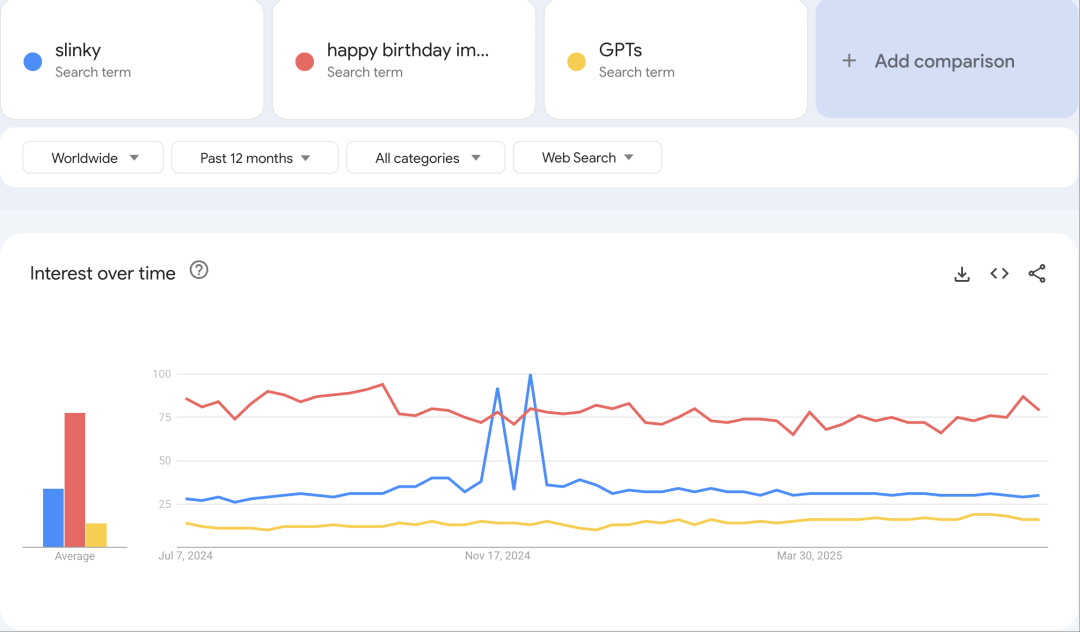Click the plus icon for Add comparison
1080x632 pixels.
pos(849,61)
